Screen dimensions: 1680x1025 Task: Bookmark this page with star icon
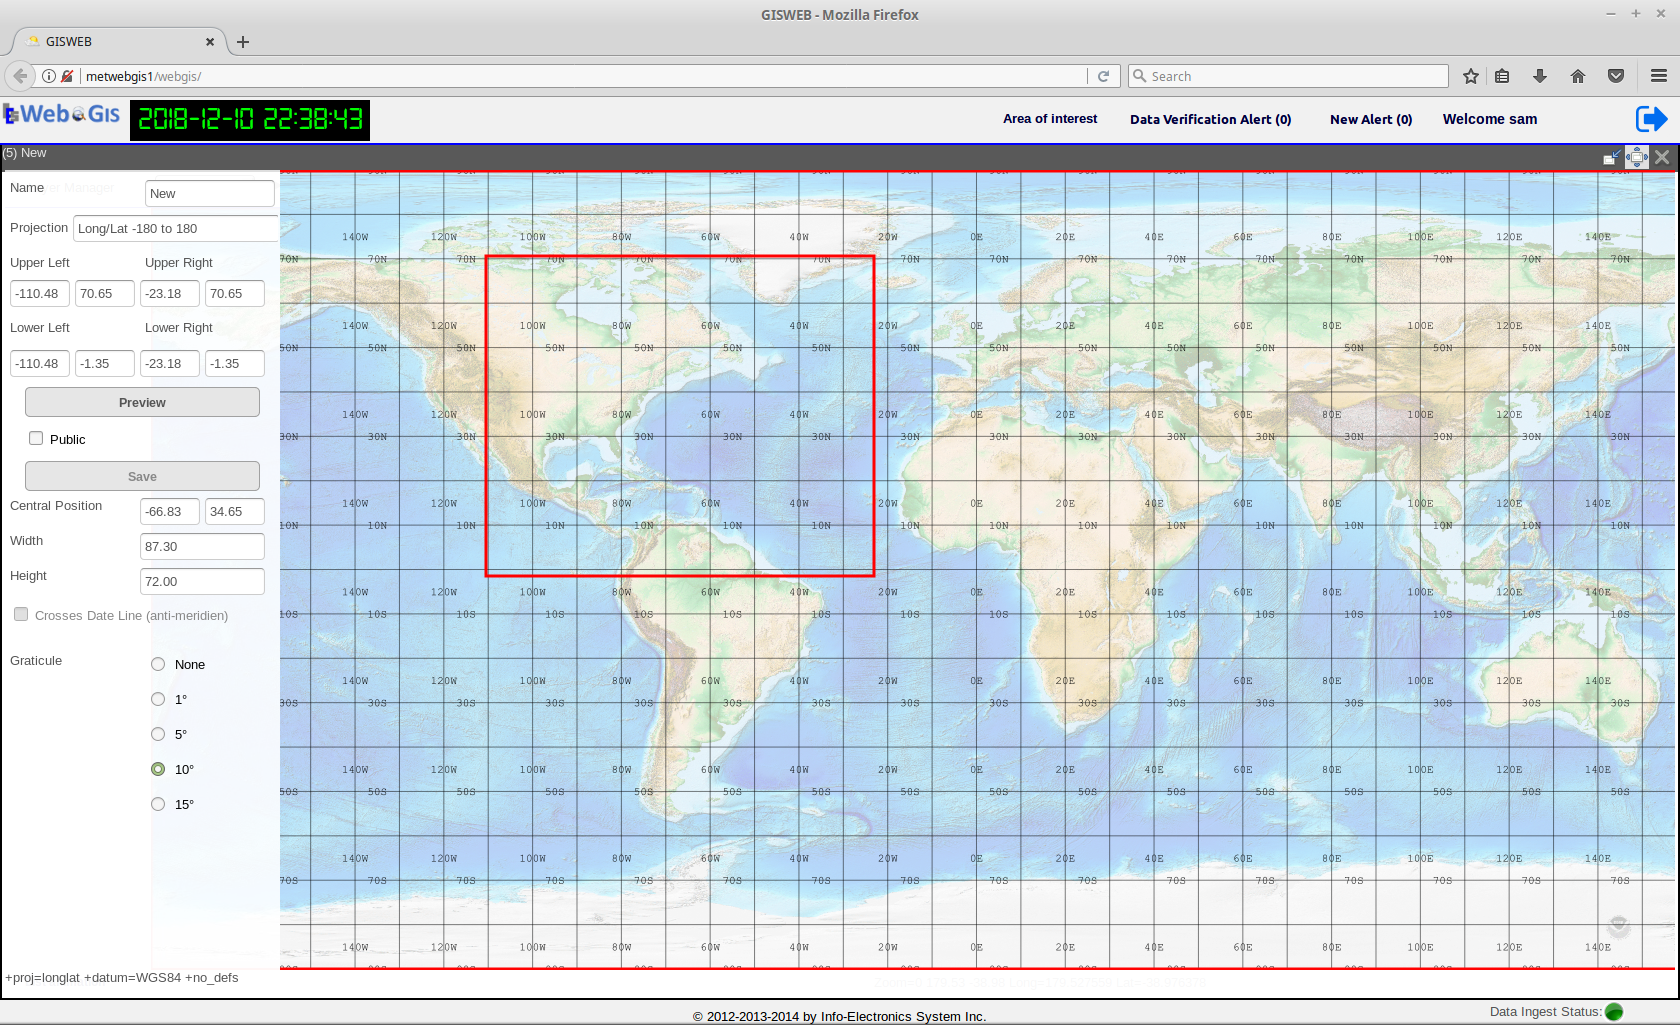(1470, 76)
